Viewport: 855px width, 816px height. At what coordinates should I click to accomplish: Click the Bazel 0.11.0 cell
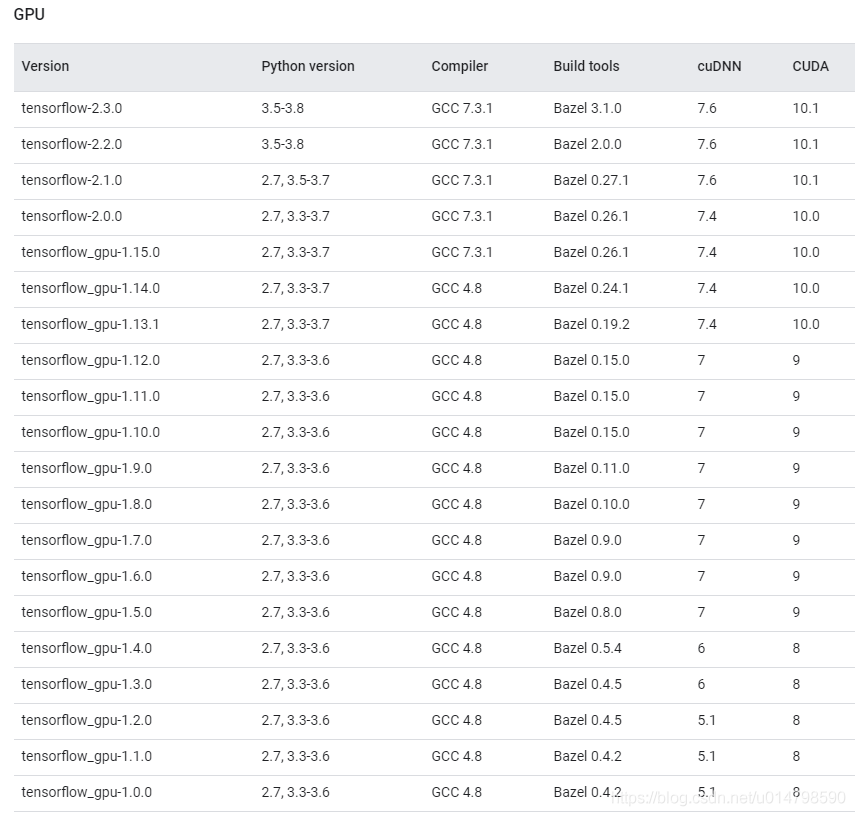pyautogui.click(x=592, y=468)
